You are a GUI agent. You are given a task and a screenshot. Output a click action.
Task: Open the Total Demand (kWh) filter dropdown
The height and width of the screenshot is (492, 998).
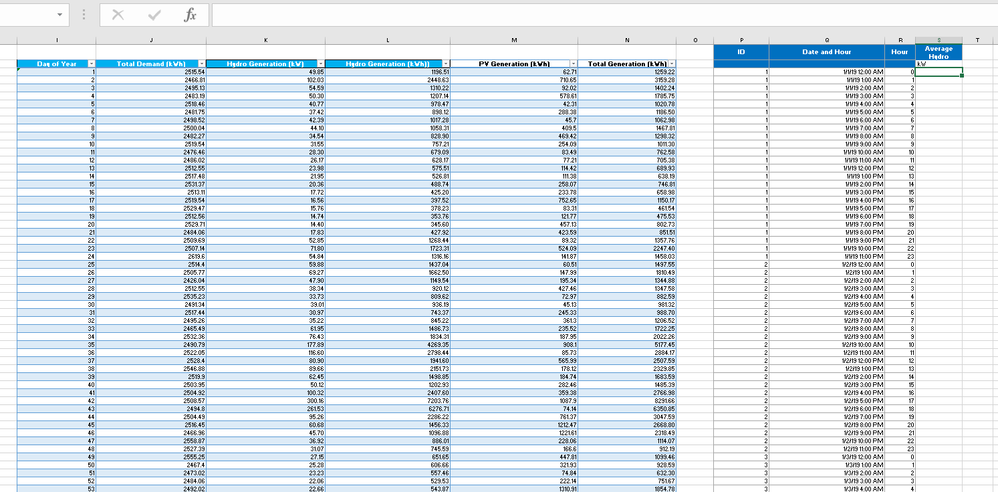[202, 64]
